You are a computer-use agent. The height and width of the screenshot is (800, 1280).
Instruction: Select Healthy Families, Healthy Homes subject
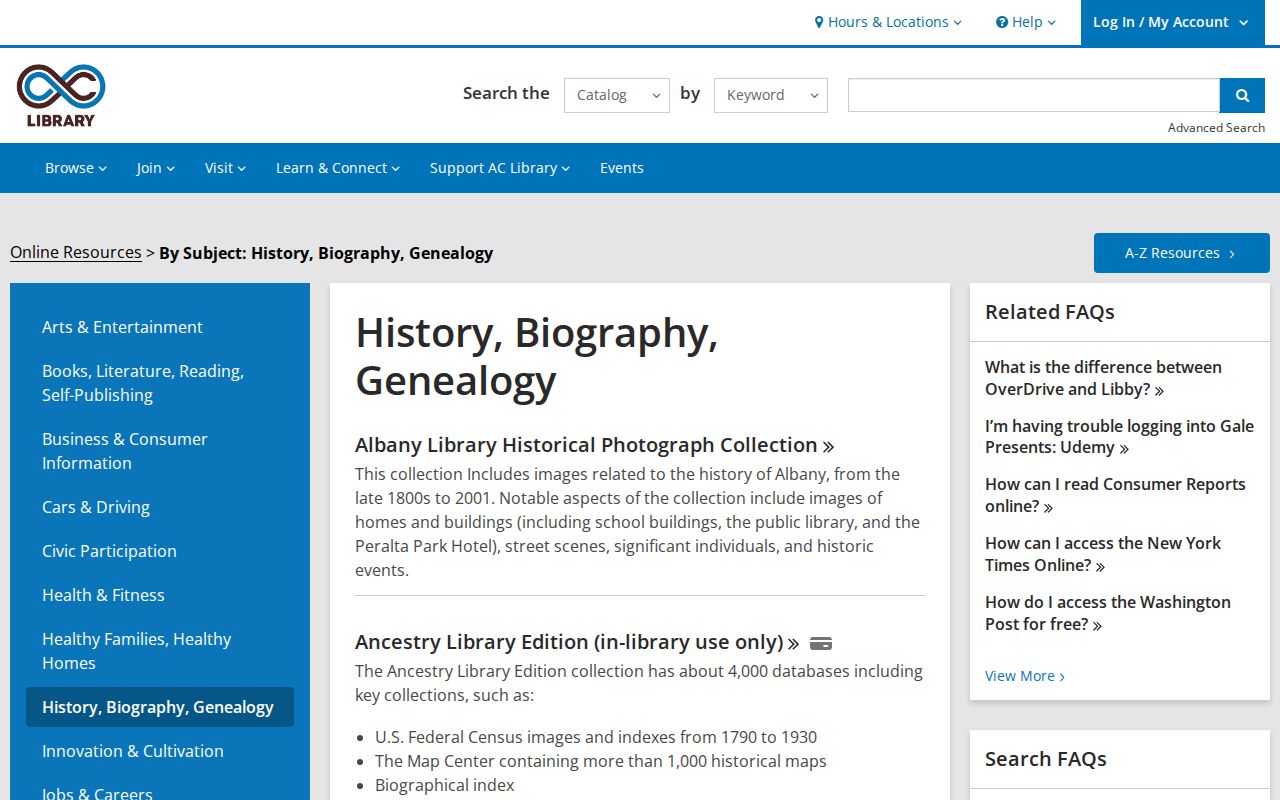coord(160,651)
